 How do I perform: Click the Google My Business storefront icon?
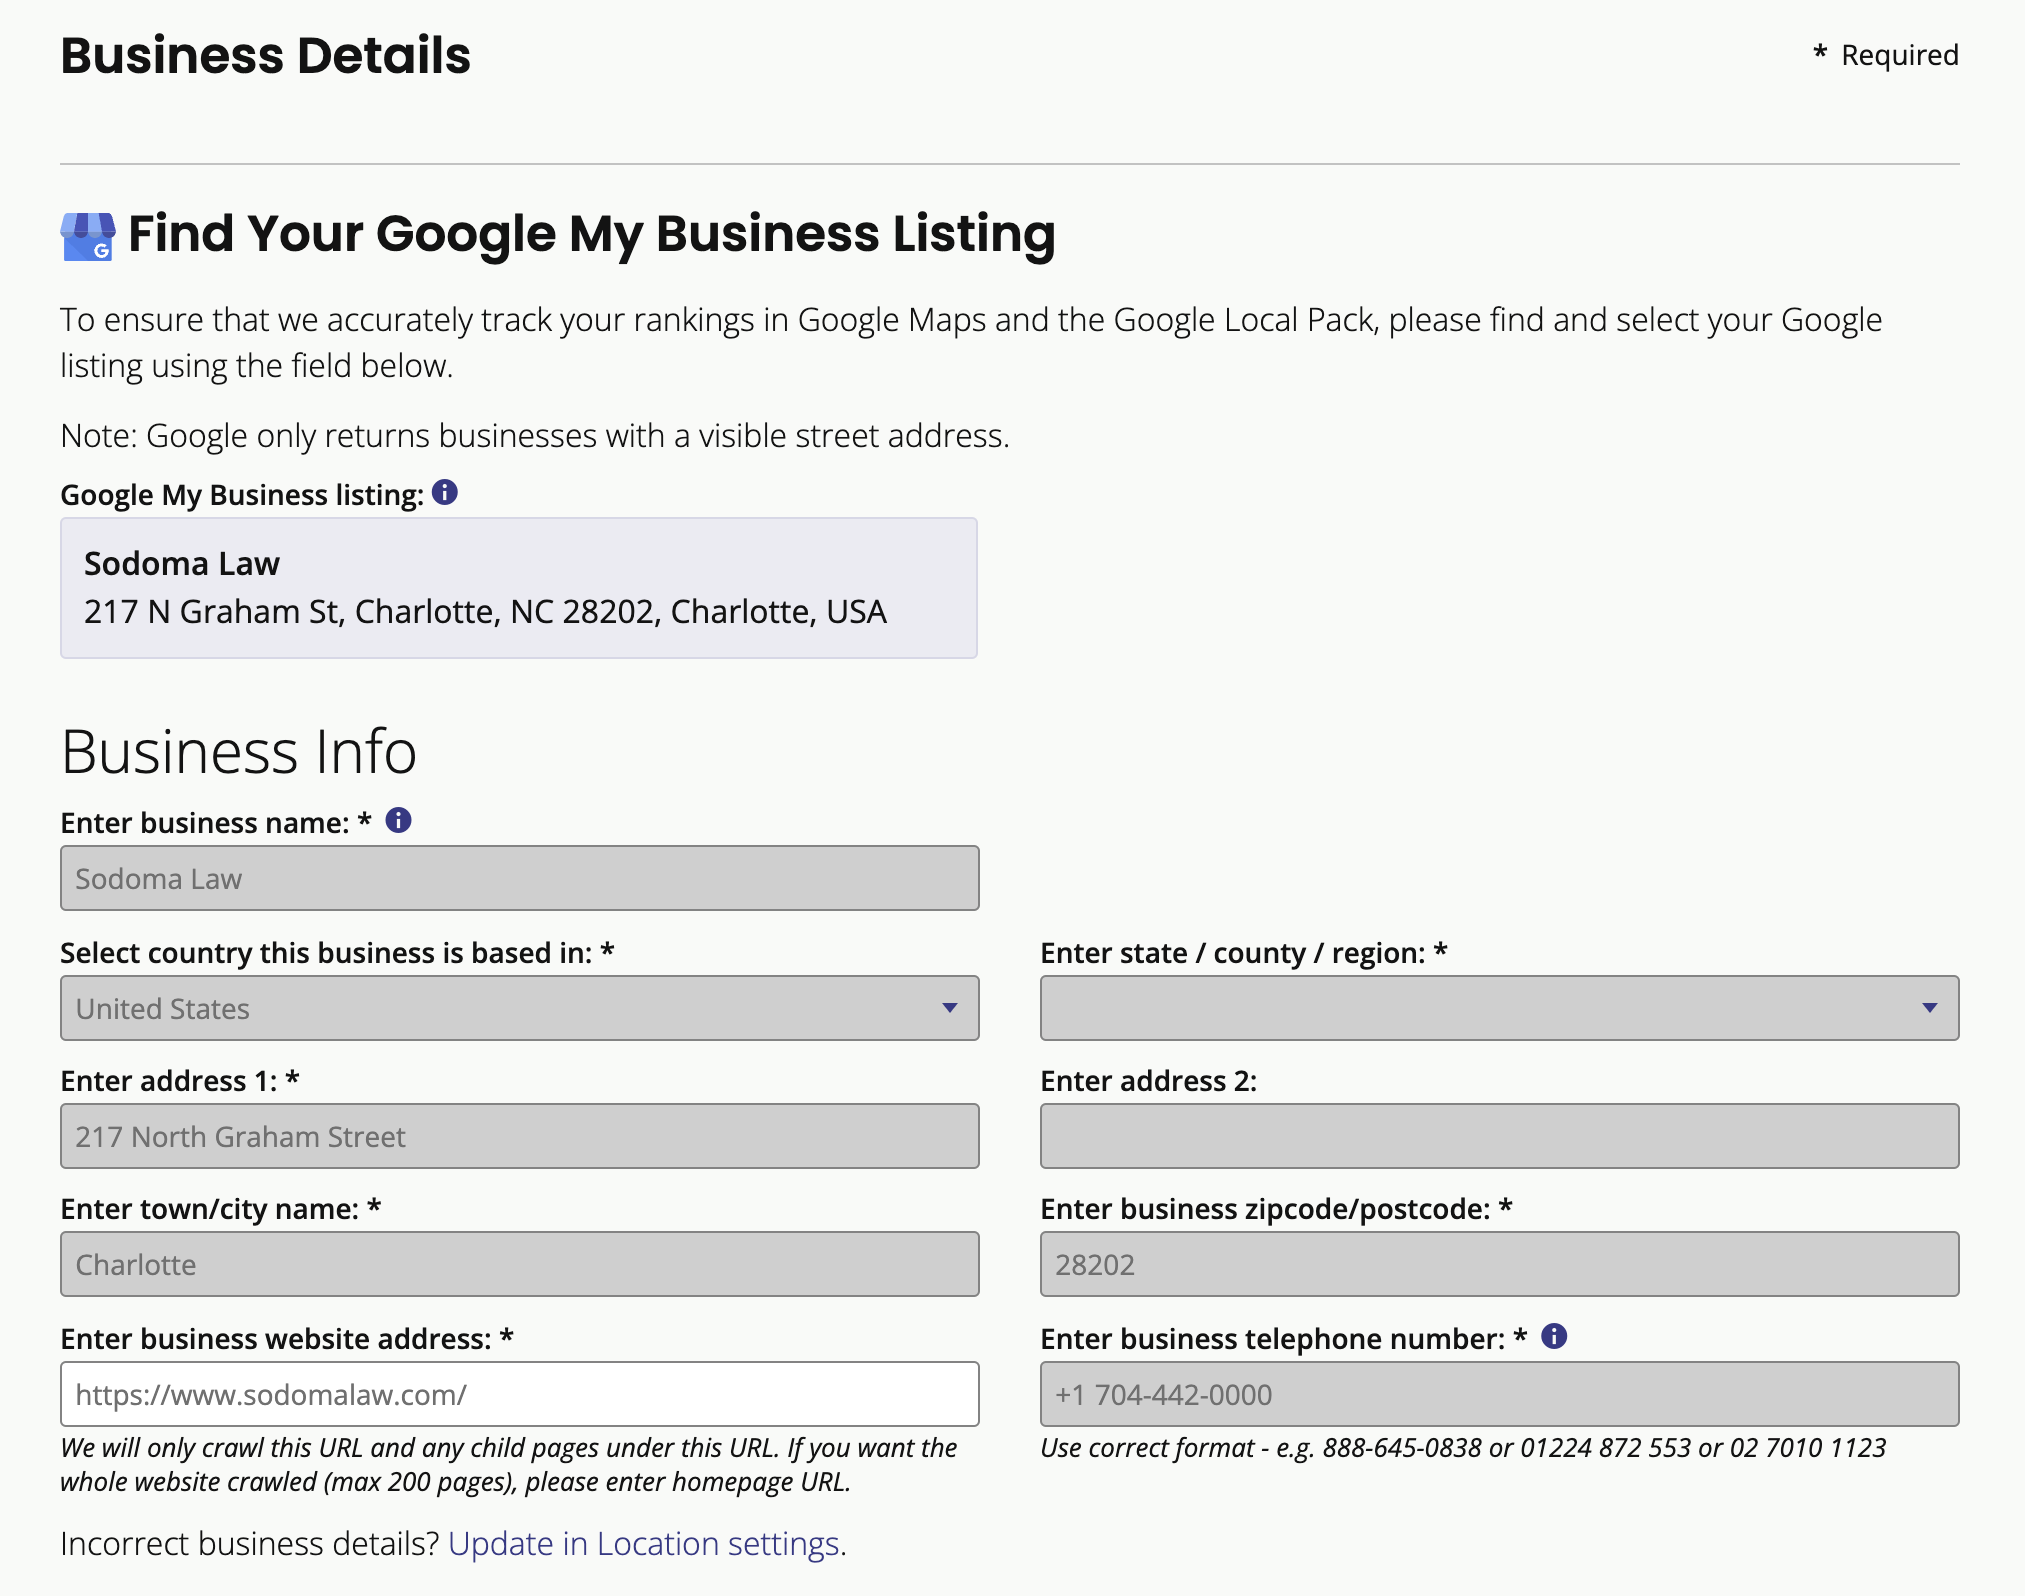pos(89,236)
